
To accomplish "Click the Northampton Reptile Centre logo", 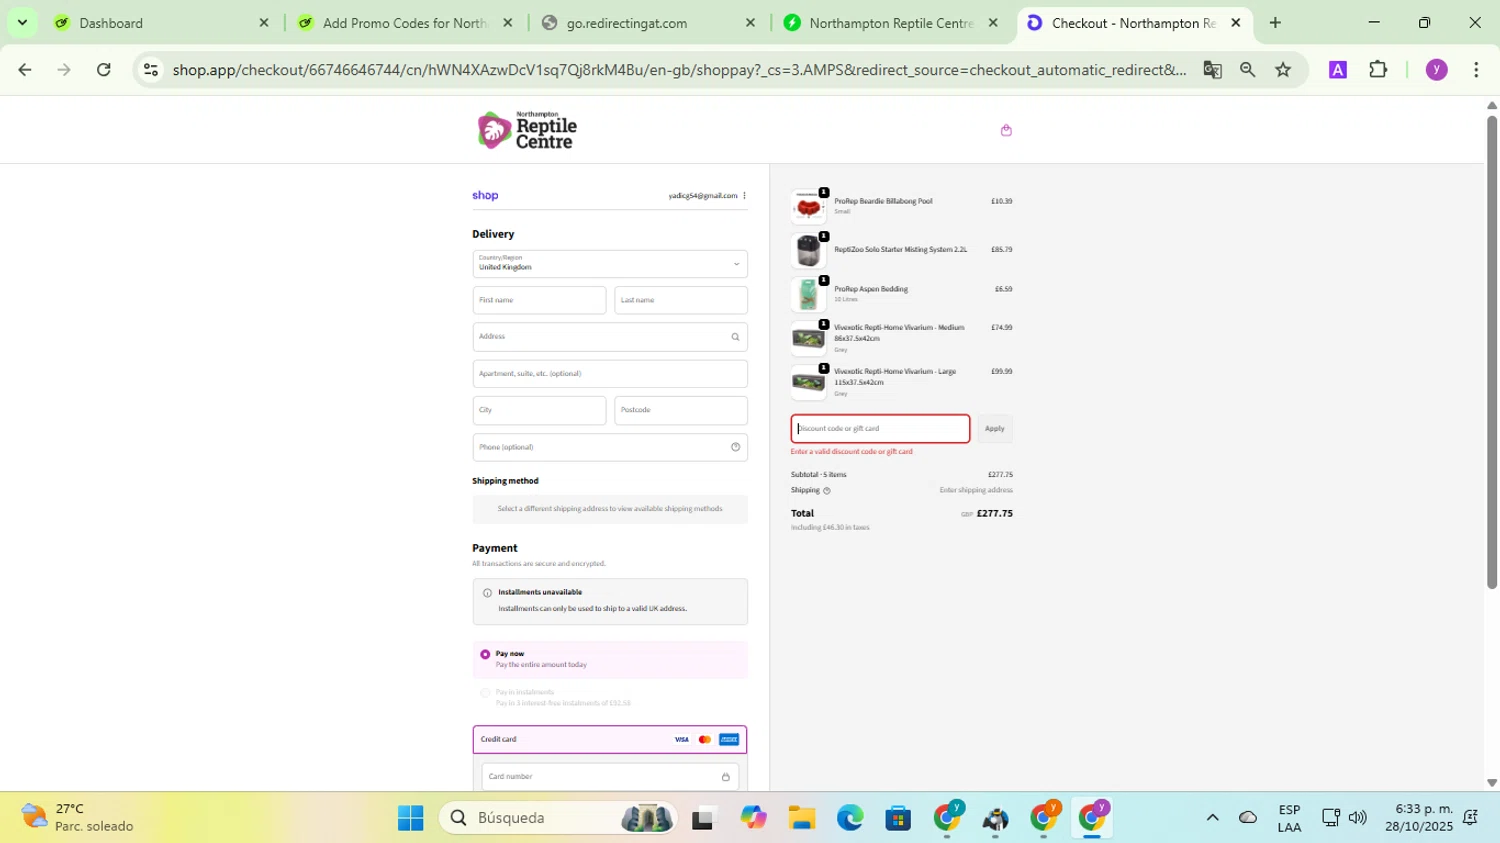I will pyautogui.click(x=527, y=130).
